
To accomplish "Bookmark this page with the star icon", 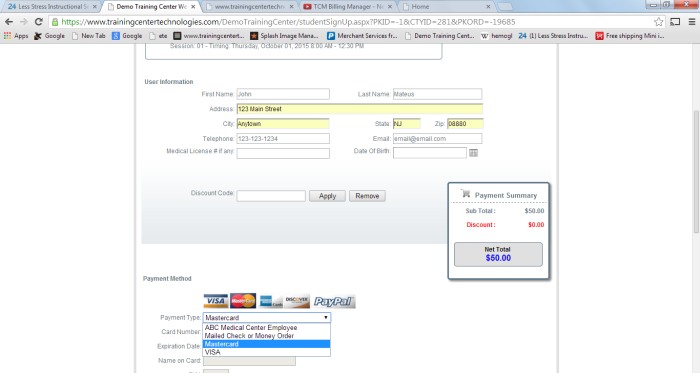I will pyautogui.click(x=658, y=22).
